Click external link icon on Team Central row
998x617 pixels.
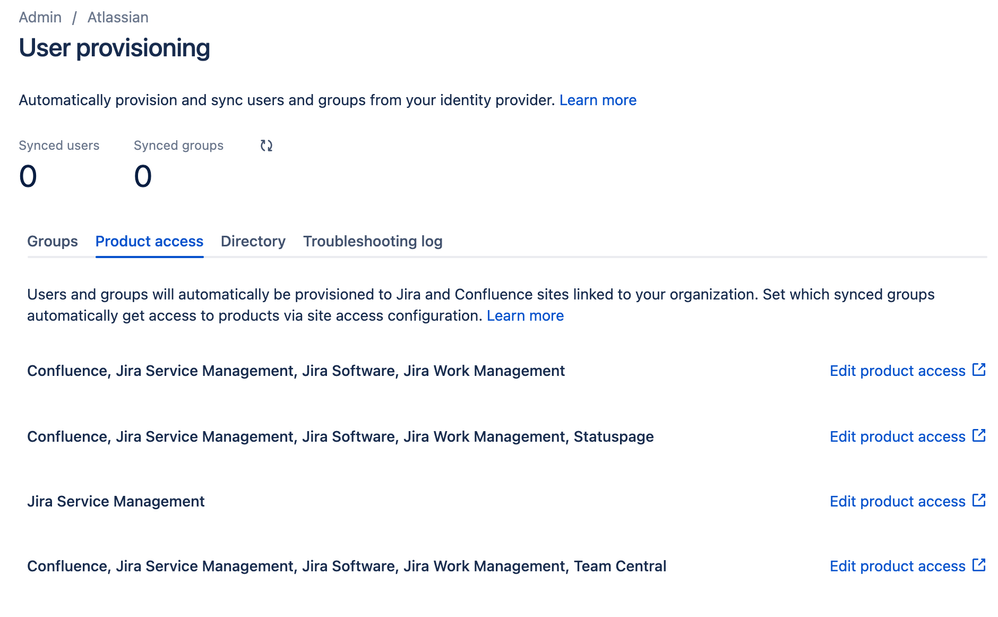coord(979,565)
